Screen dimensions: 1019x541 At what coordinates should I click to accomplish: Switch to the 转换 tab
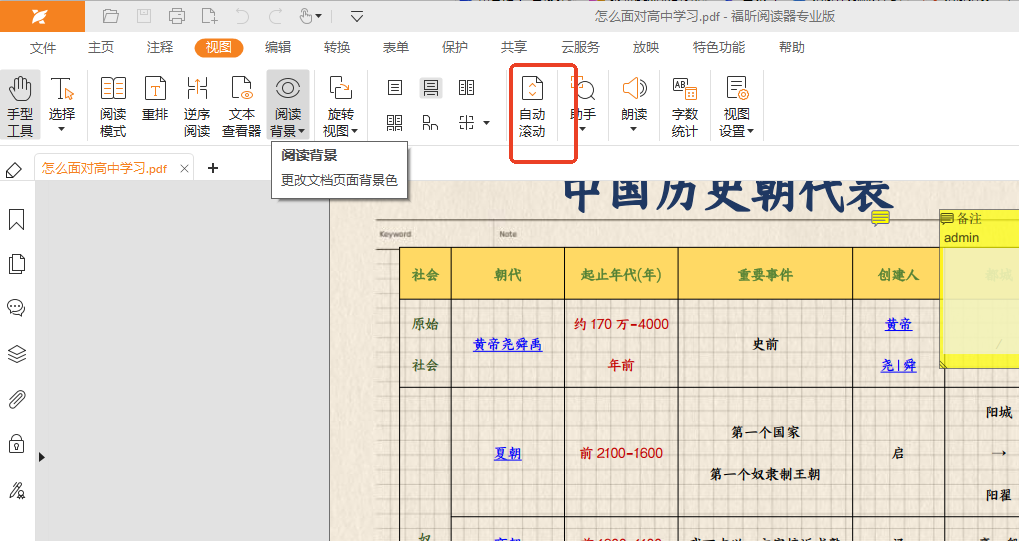point(337,47)
